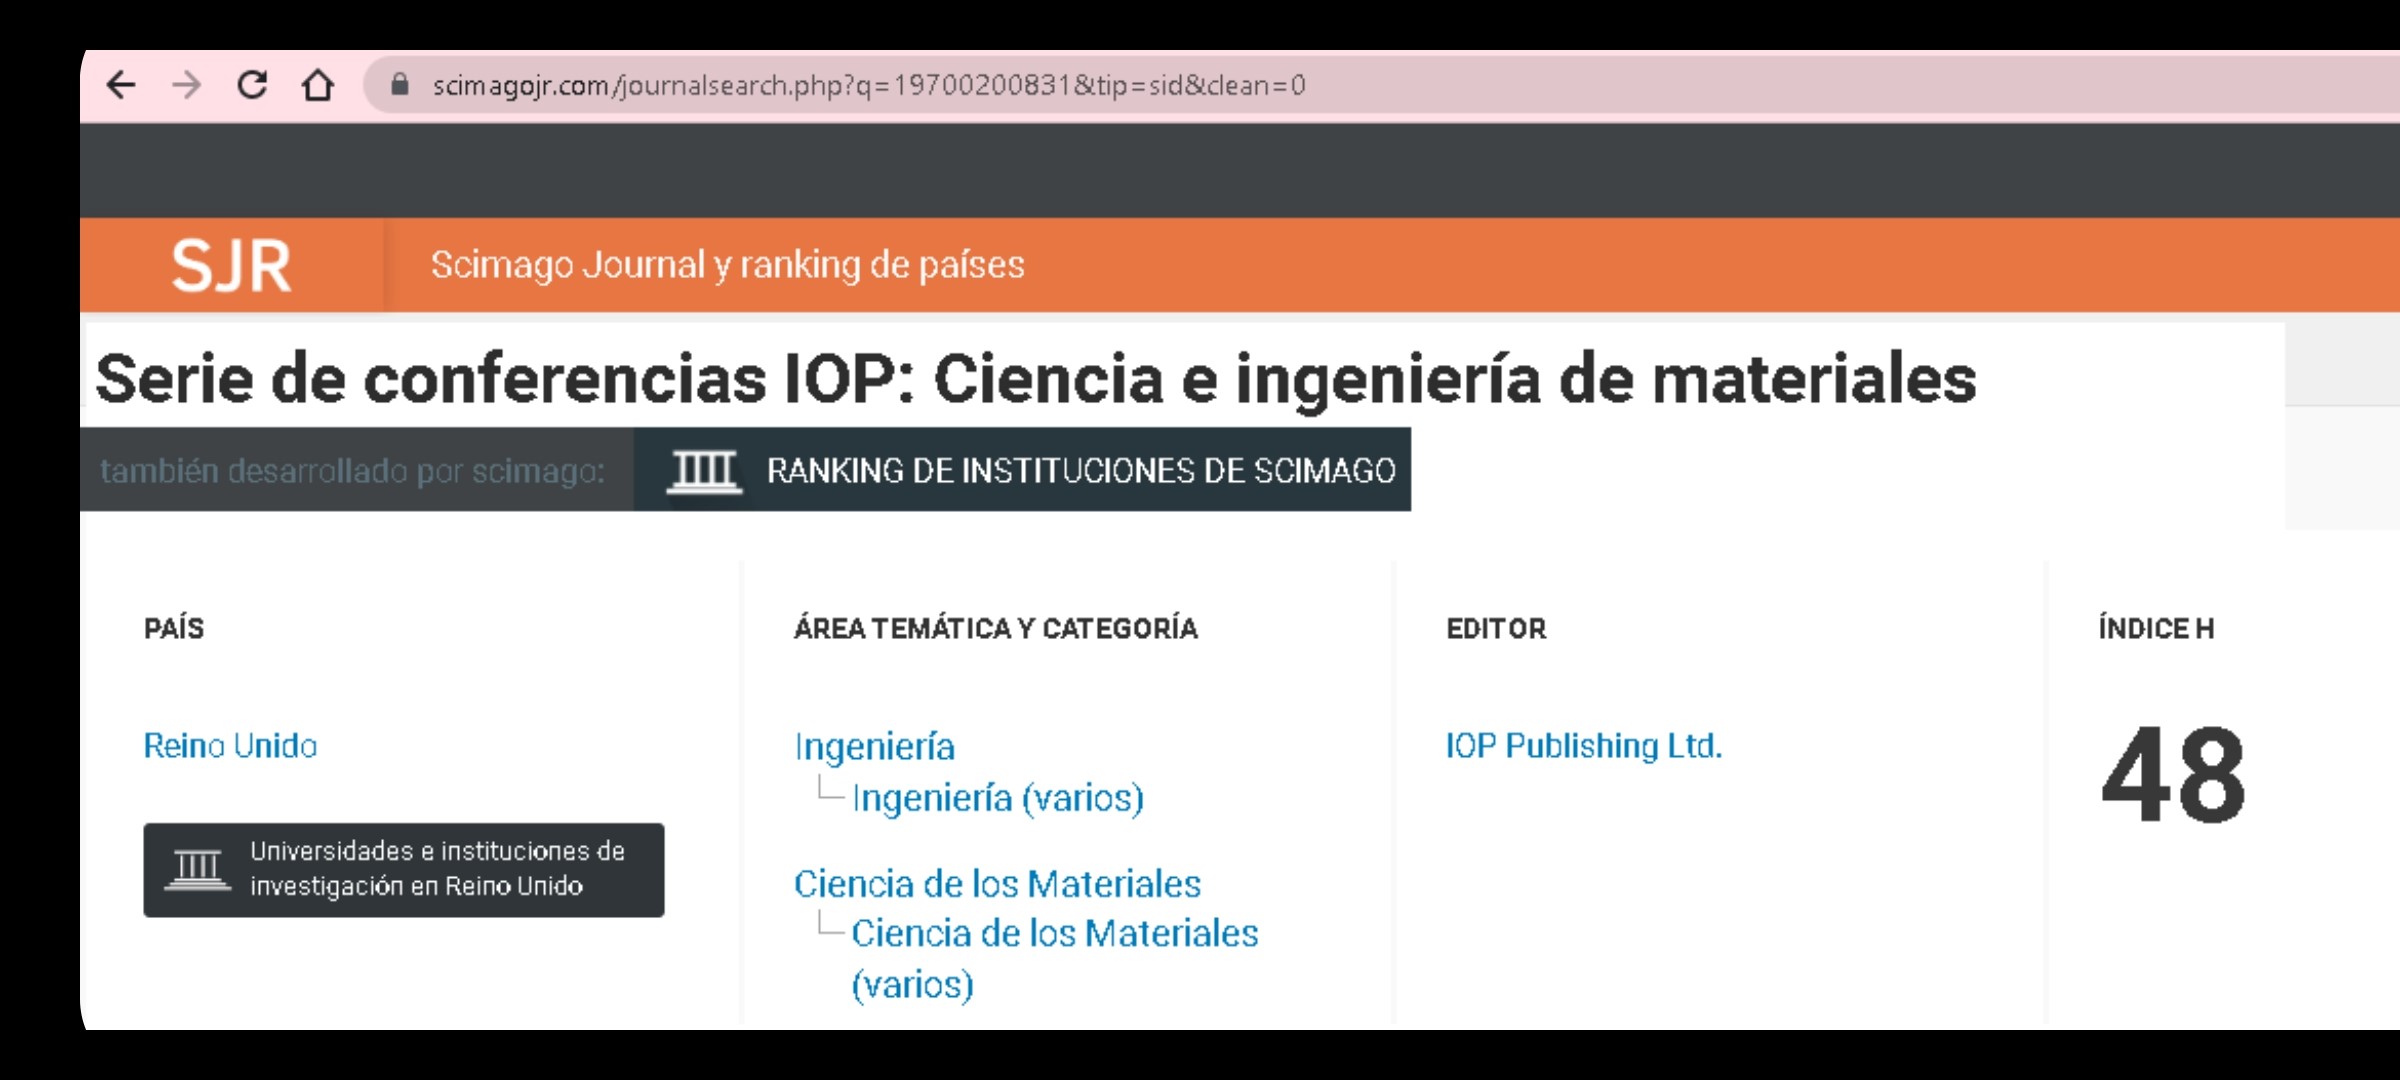Screen dimensions: 2400x1080
Task: Click the PAÍS column heading
Action: coord(174,628)
